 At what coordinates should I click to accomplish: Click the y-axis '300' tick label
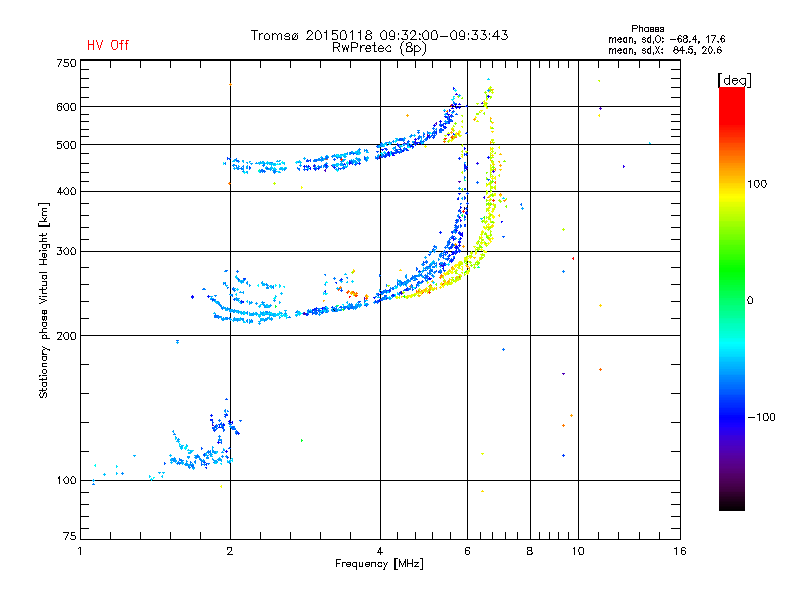(66, 251)
